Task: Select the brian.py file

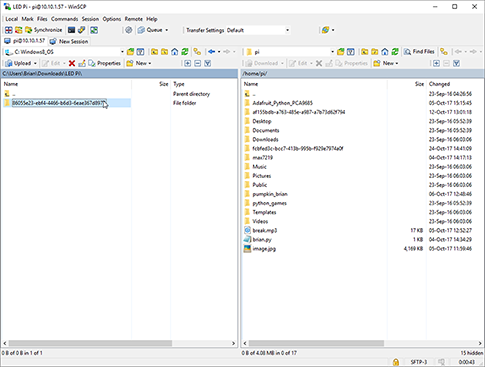Action: pyautogui.click(x=262, y=239)
